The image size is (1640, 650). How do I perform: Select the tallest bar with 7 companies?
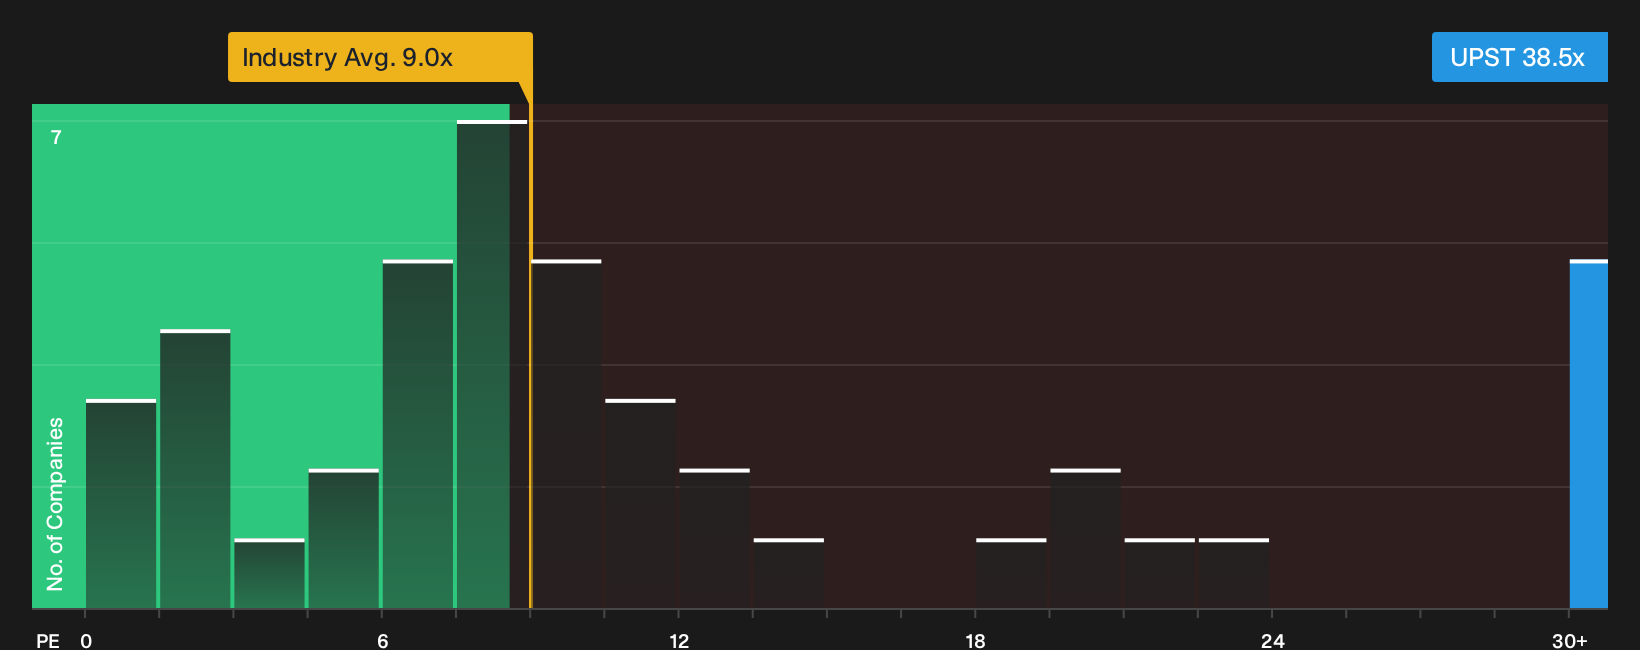492,364
